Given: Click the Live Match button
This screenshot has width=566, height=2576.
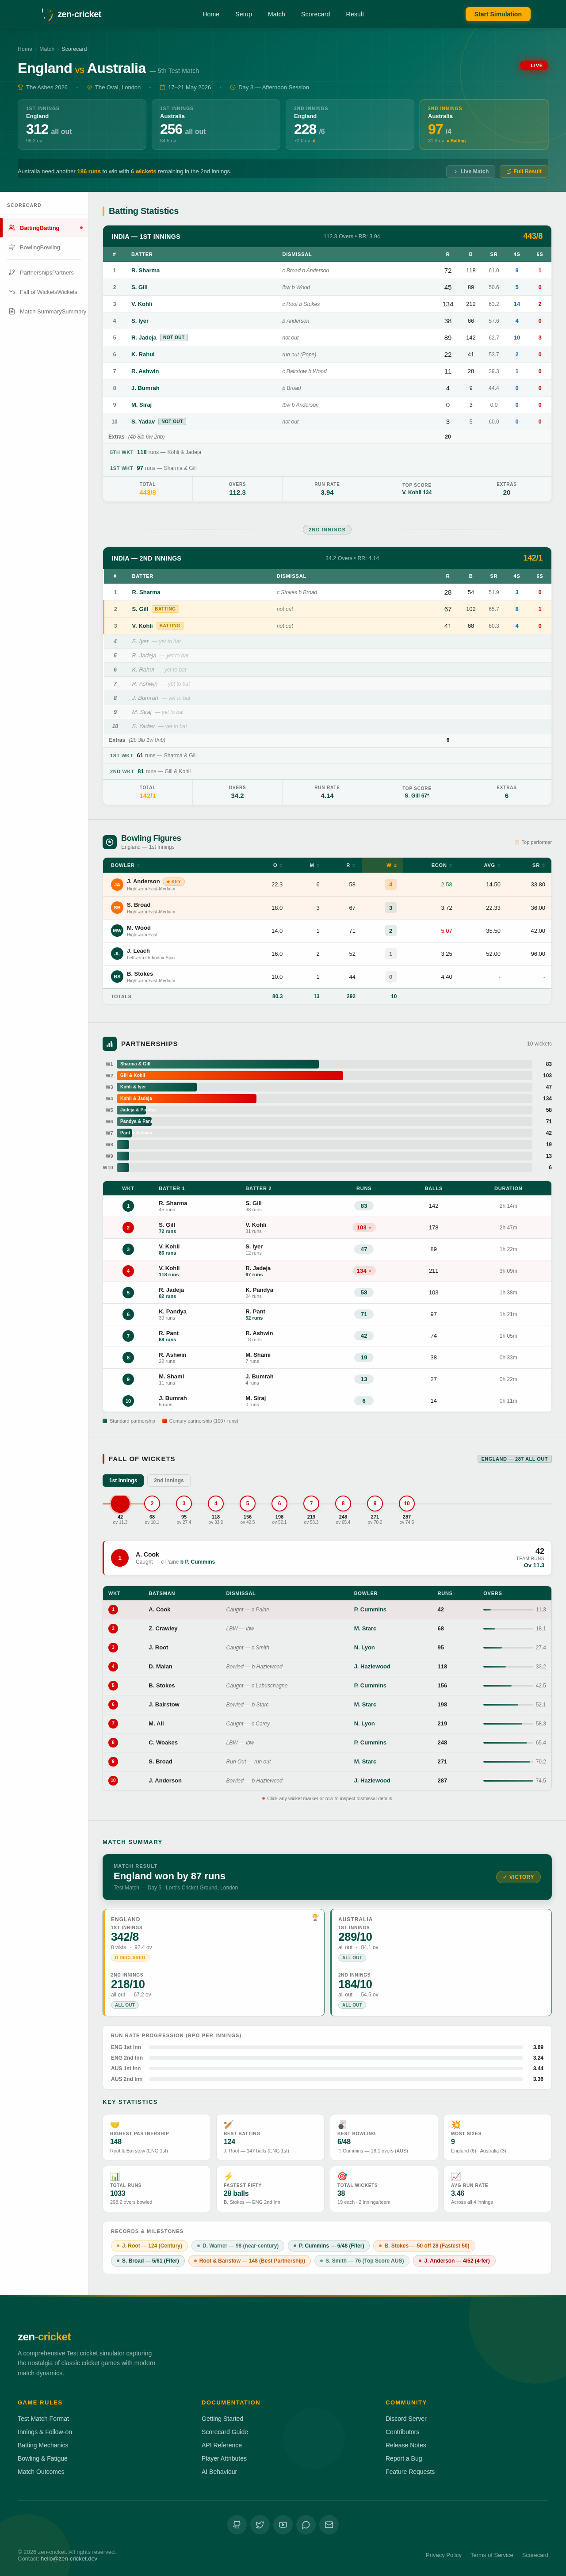Looking at the screenshot, I should pyautogui.click(x=471, y=171).
